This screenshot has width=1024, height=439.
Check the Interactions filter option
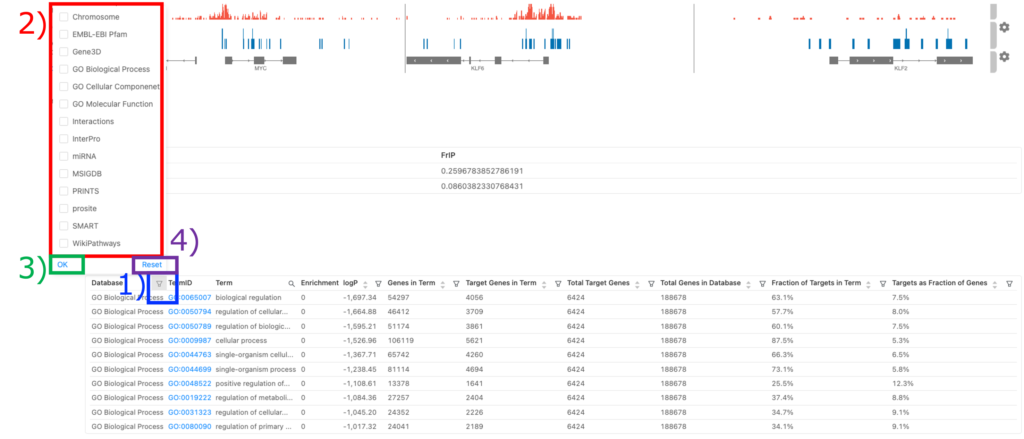coord(63,122)
